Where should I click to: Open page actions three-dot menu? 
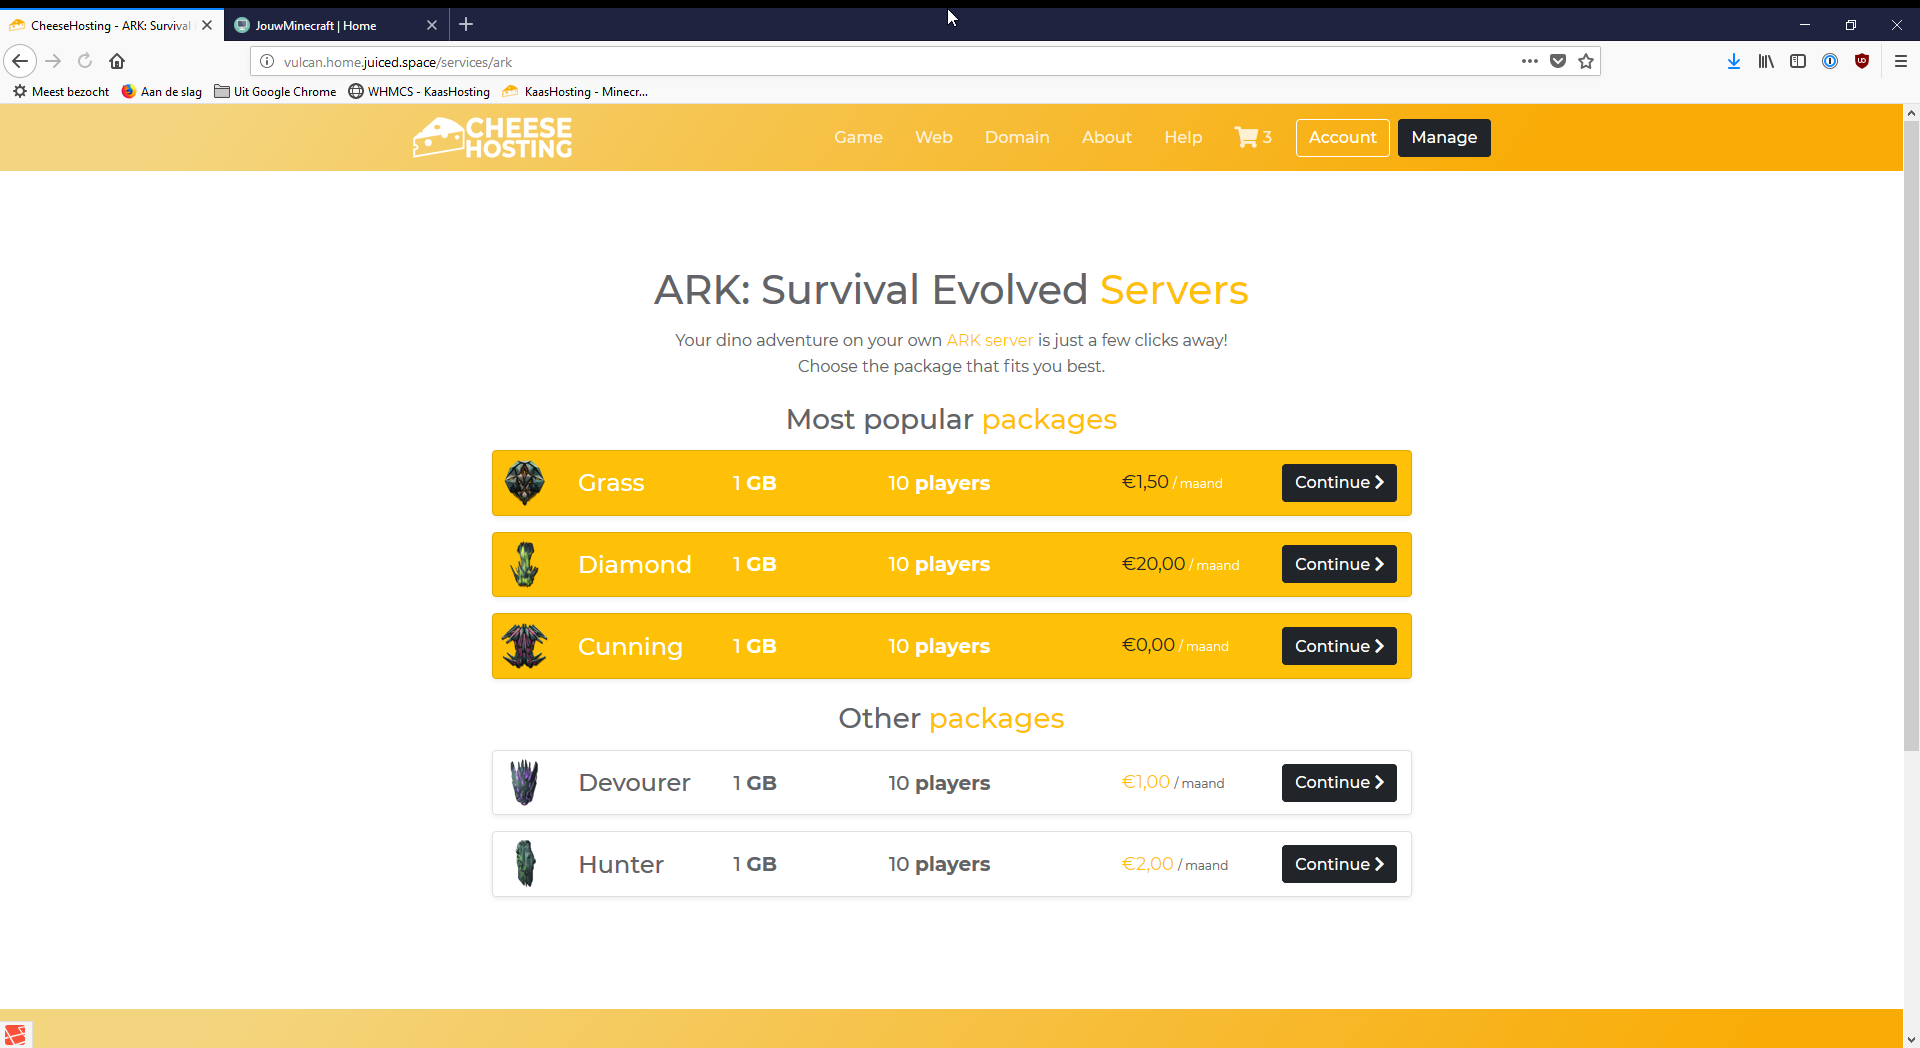1530,61
